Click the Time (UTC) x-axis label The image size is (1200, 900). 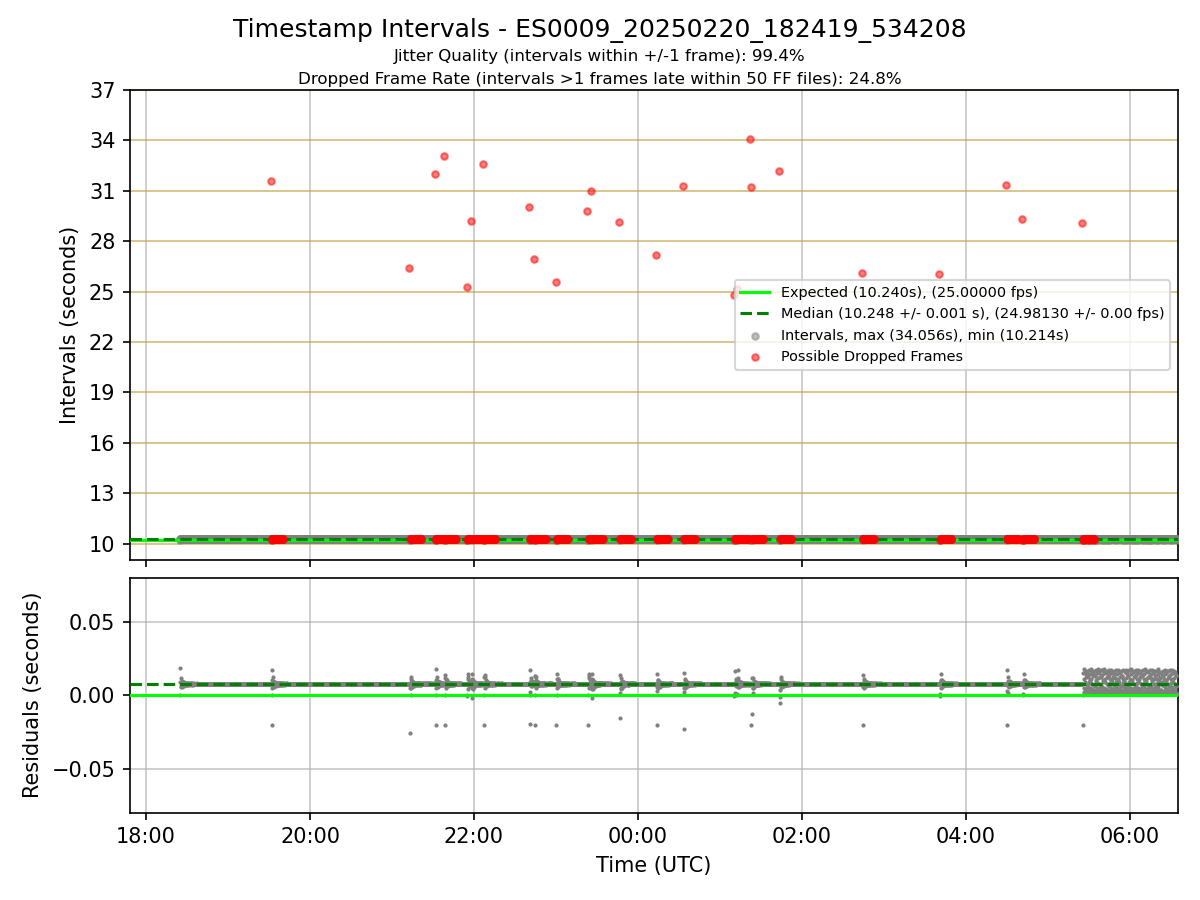tap(653, 865)
